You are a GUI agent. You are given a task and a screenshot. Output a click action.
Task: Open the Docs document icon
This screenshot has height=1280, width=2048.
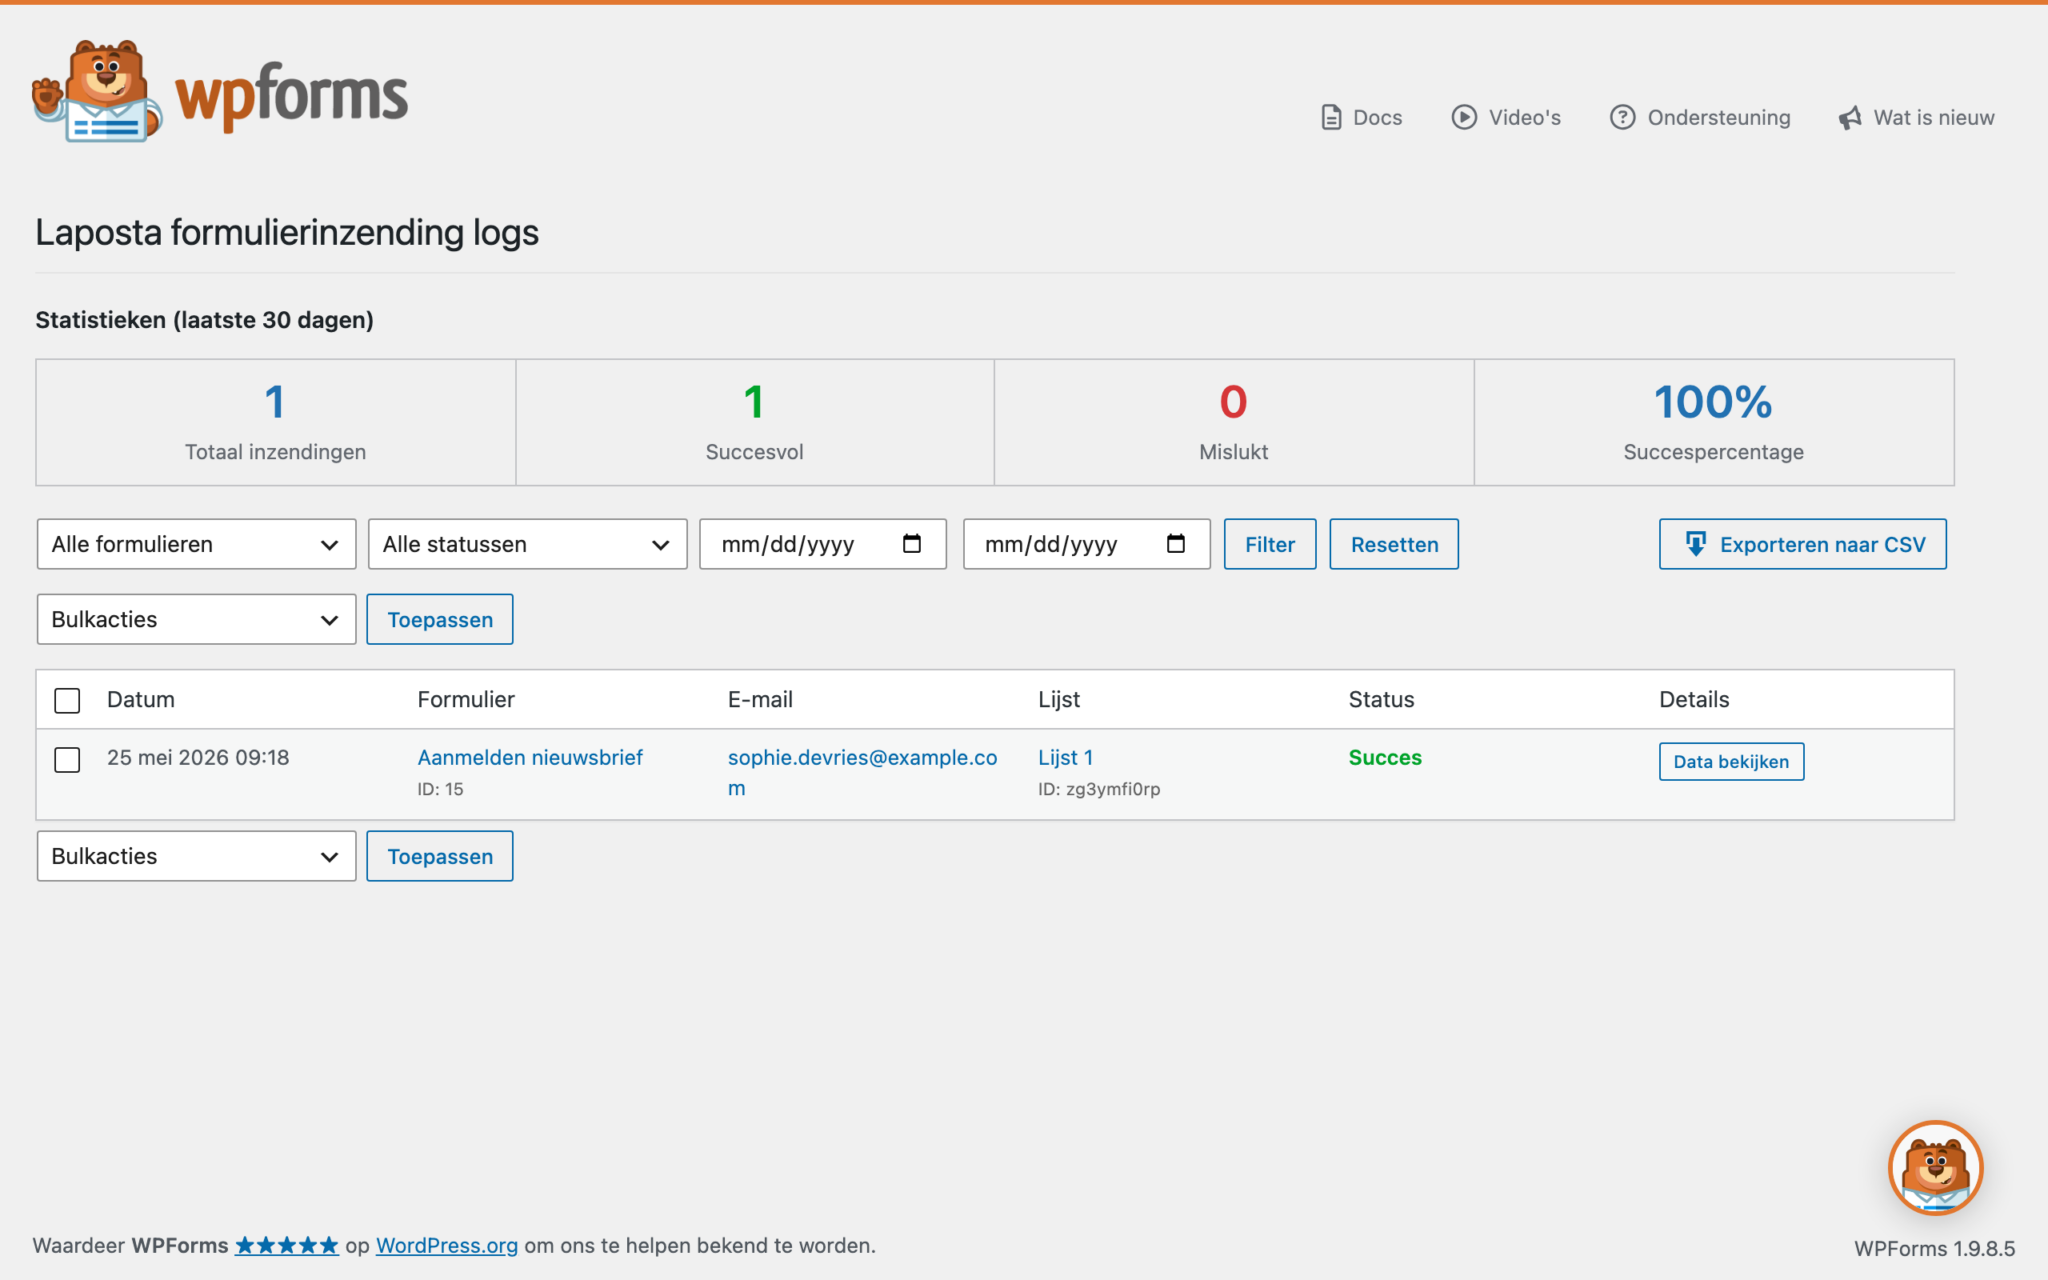(1331, 118)
